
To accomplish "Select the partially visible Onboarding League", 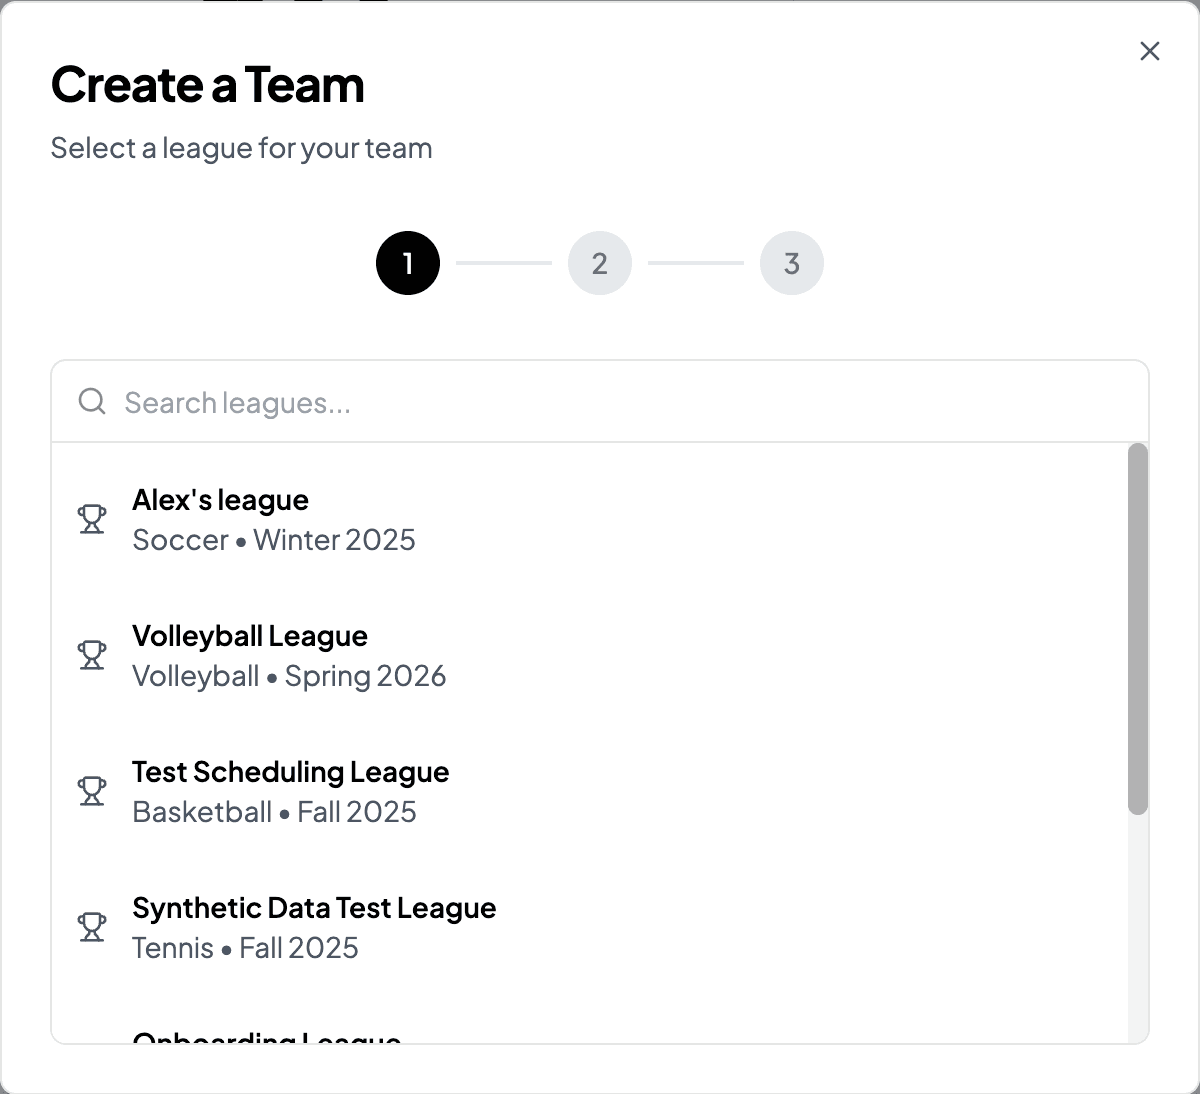I will click(x=590, y=1030).
